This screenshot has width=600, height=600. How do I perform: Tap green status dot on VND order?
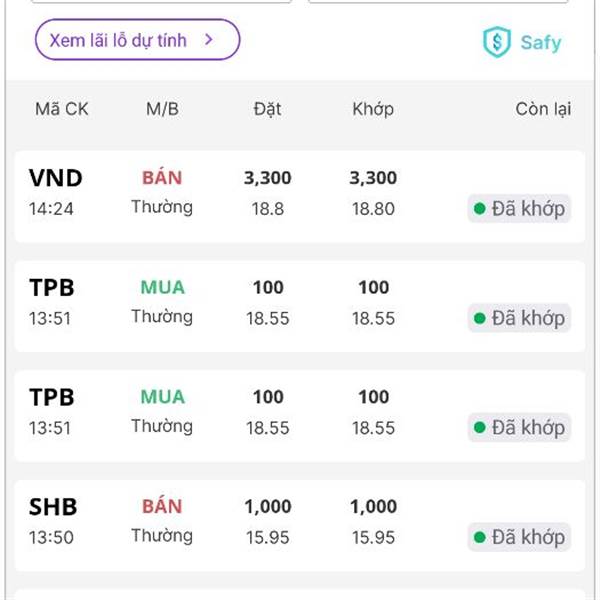479,209
